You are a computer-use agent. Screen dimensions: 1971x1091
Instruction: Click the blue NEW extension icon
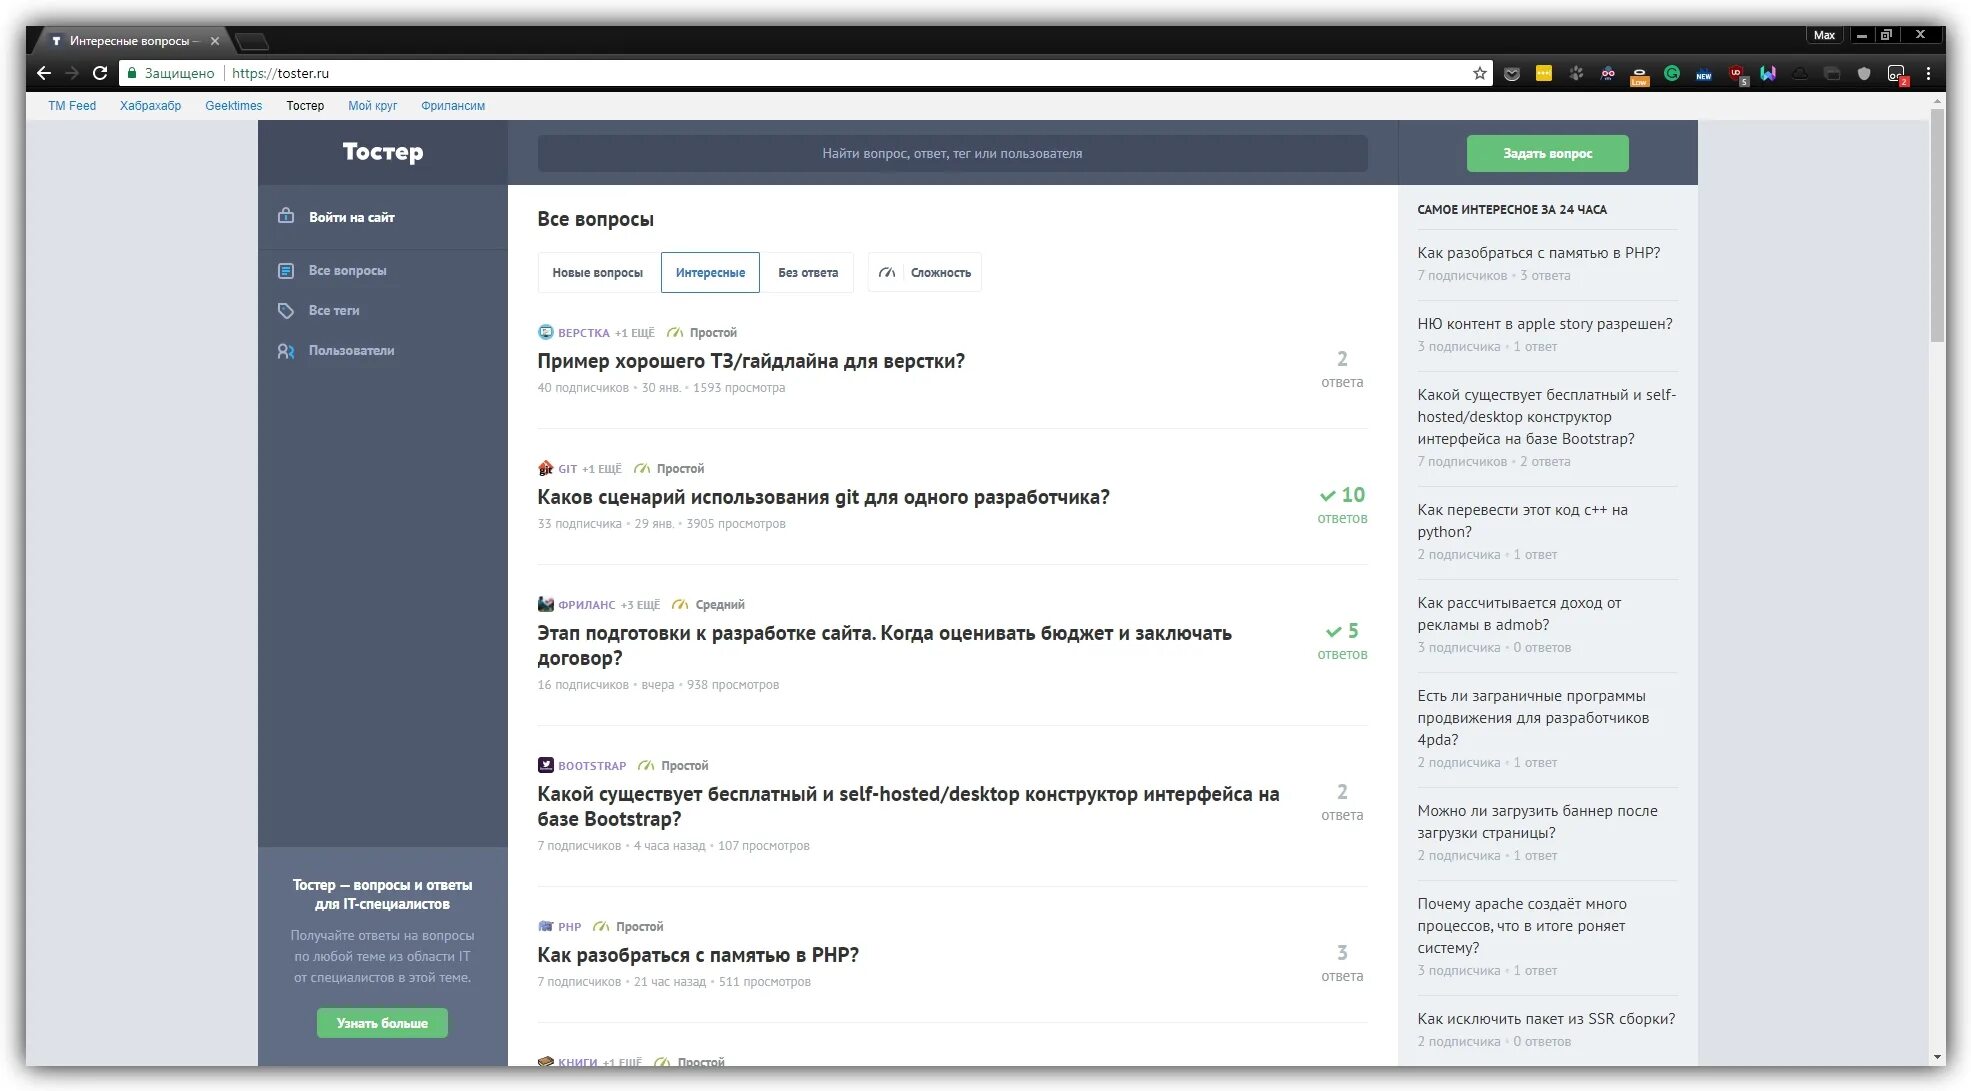(x=1704, y=74)
